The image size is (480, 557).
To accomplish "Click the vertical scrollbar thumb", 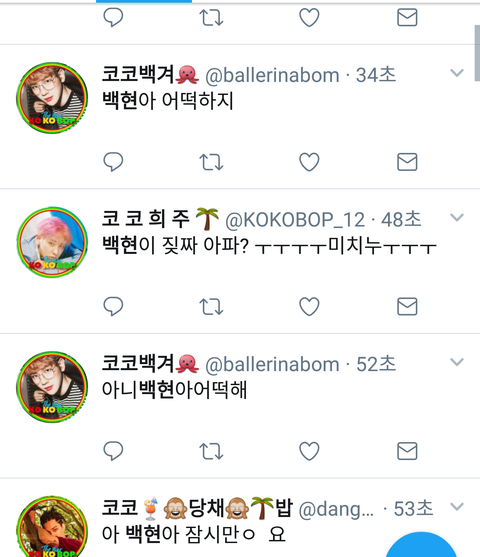I will (477, 53).
